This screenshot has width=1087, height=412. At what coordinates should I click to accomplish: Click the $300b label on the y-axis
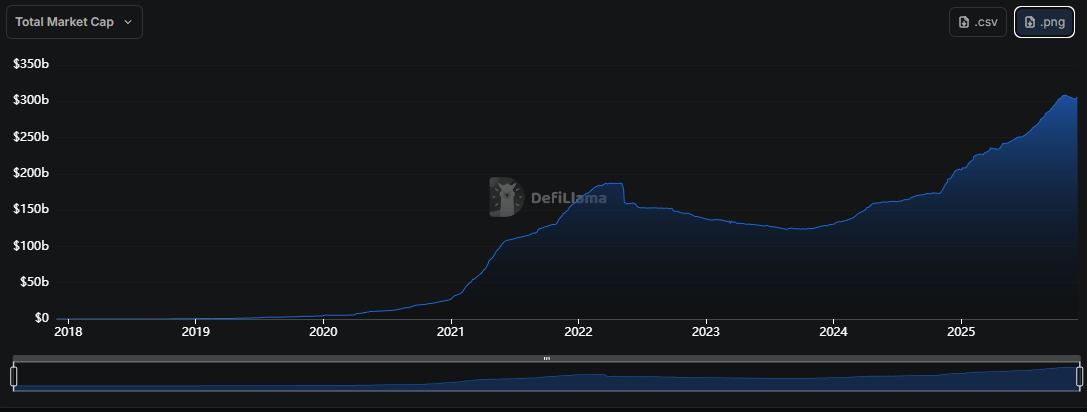[31, 101]
